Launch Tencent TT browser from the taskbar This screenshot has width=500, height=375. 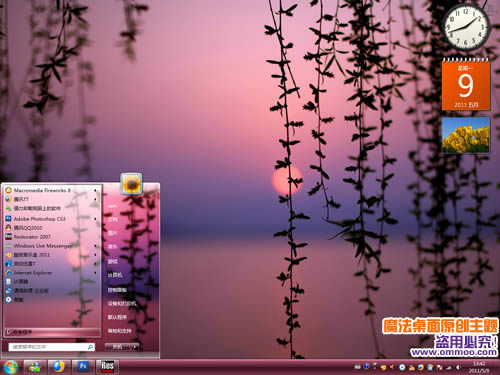[59, 367]
